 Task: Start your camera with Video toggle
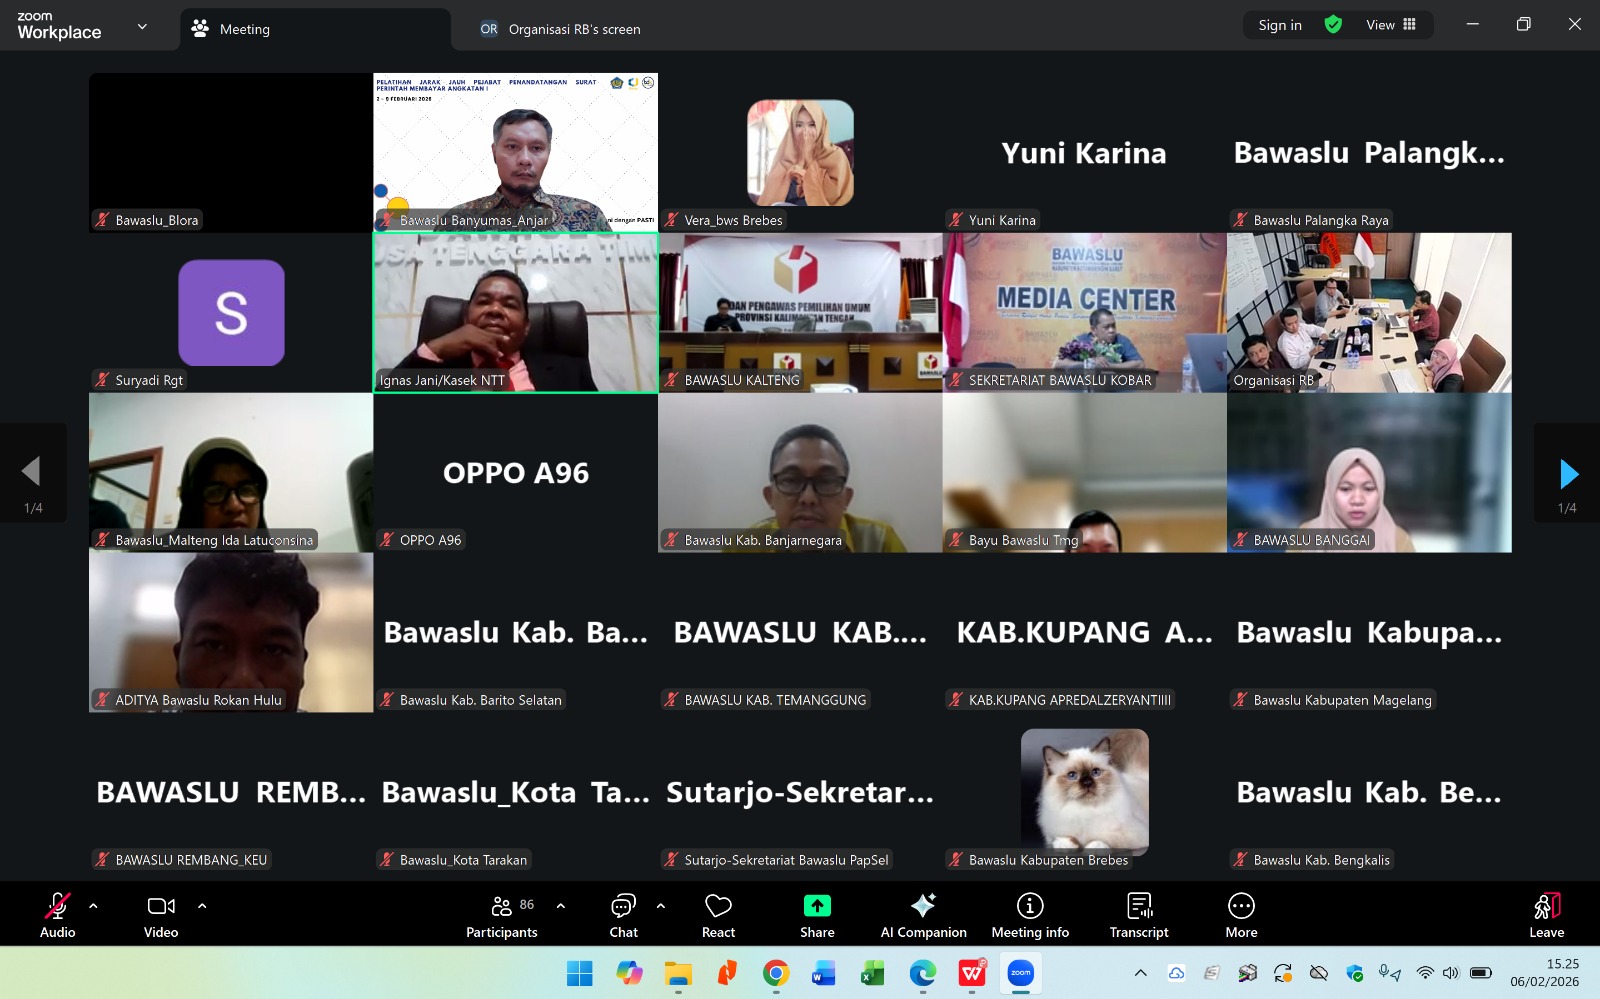tap(161, 913)
